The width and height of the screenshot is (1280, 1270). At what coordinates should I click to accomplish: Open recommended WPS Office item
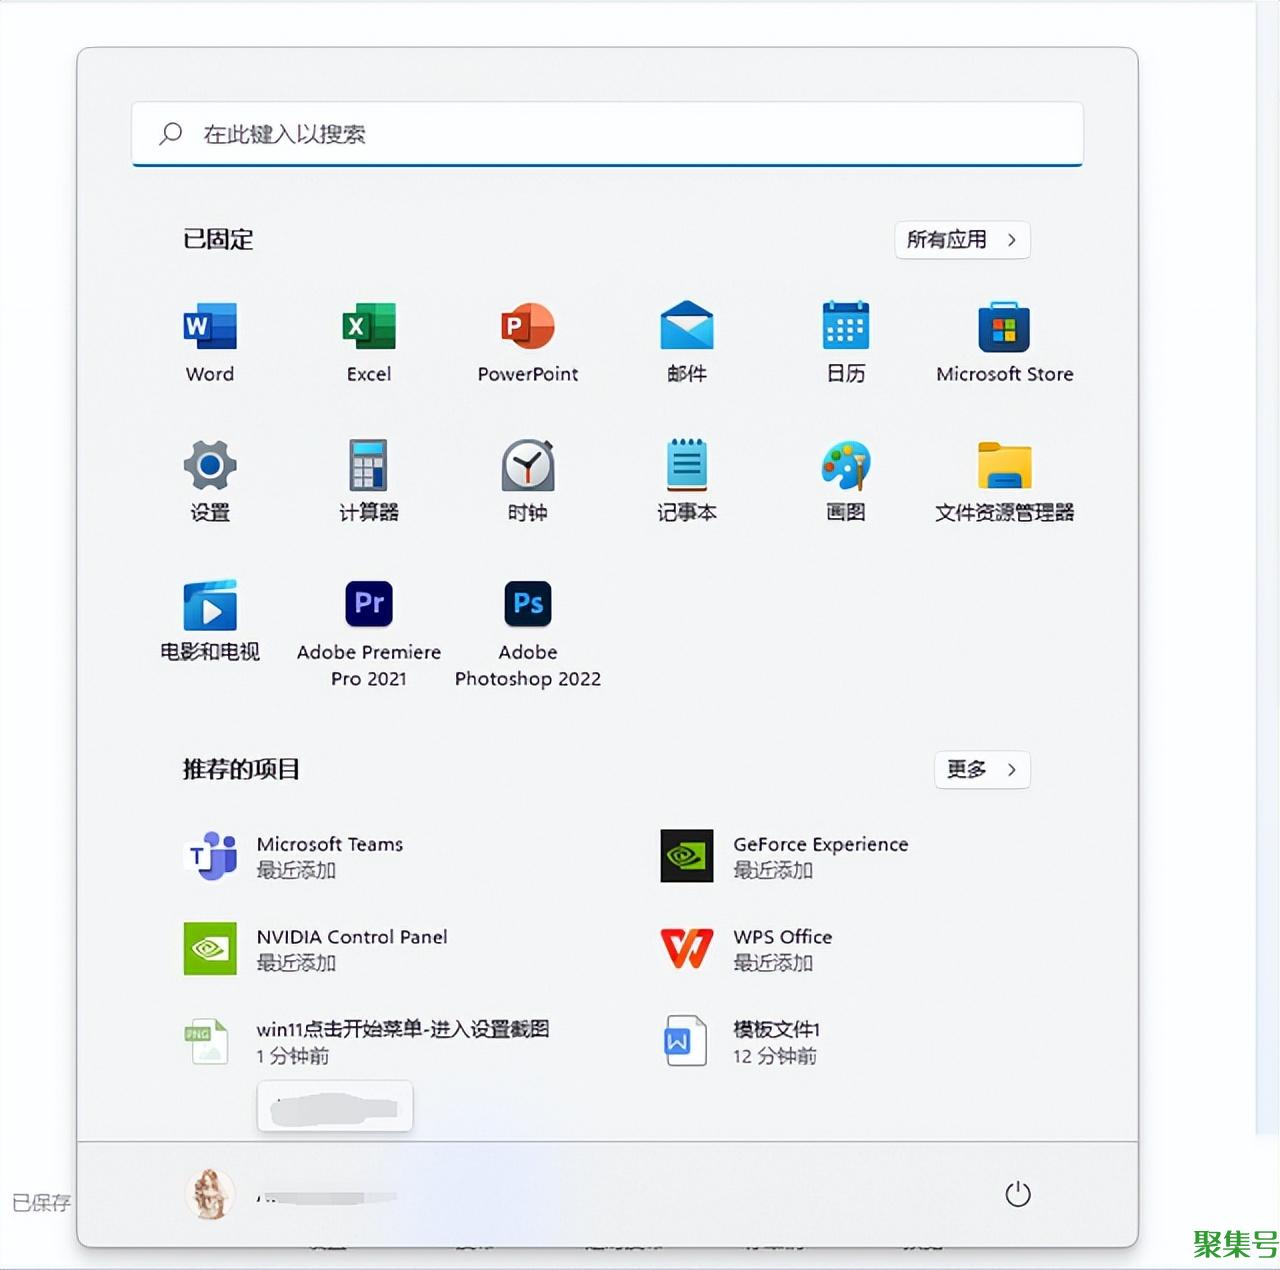[782, 949]
